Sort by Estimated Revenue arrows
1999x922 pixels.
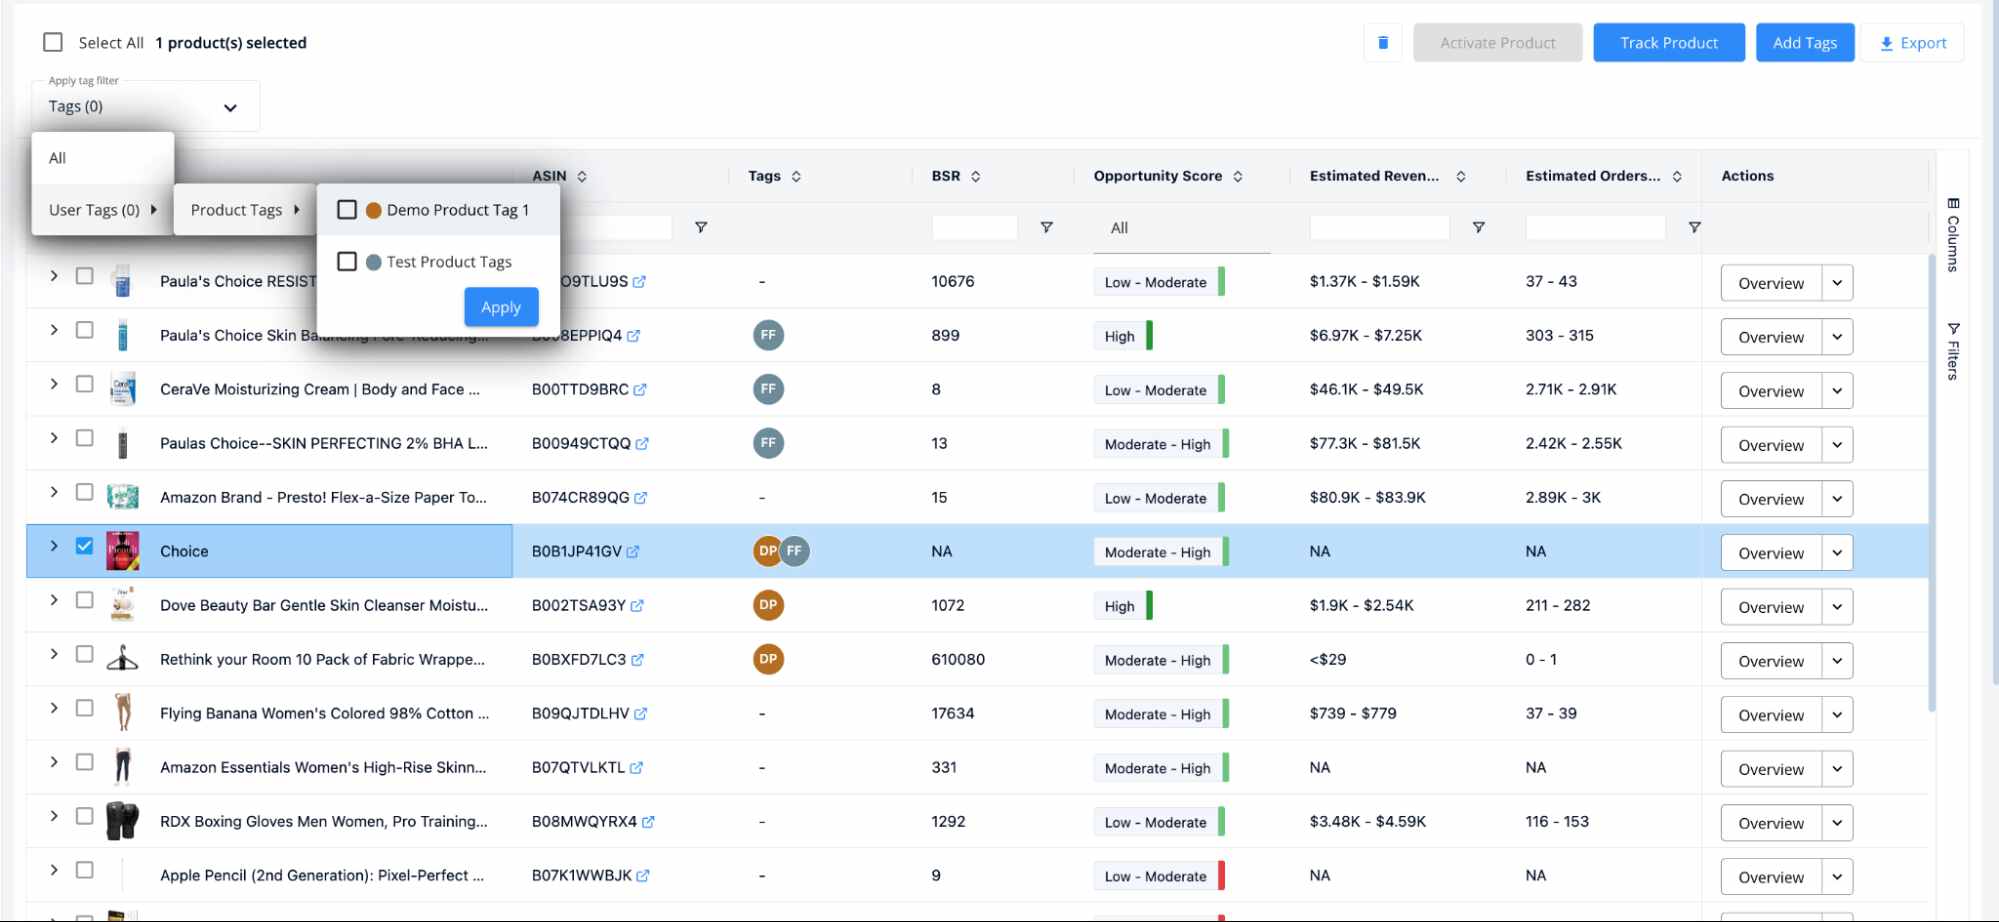1461,176
